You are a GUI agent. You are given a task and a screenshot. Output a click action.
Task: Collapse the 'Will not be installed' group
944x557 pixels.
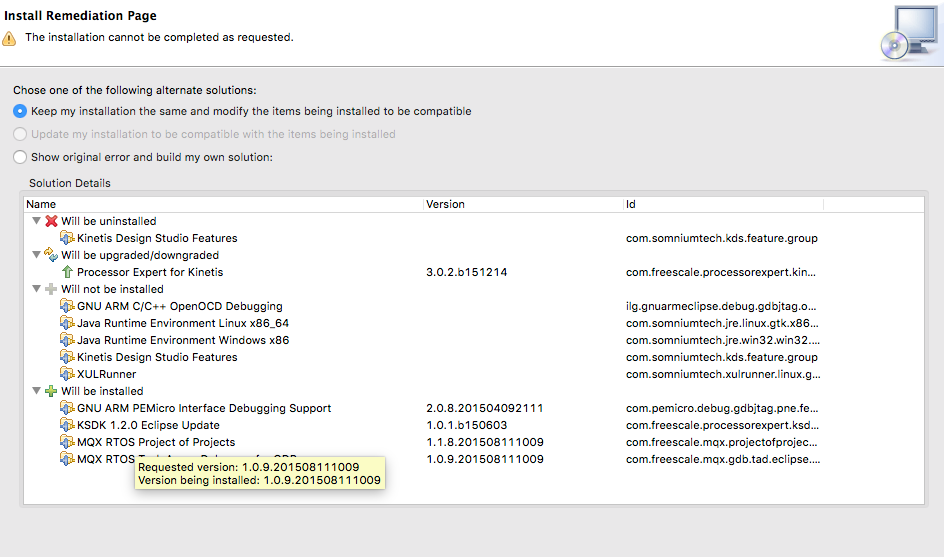[37, 289]
